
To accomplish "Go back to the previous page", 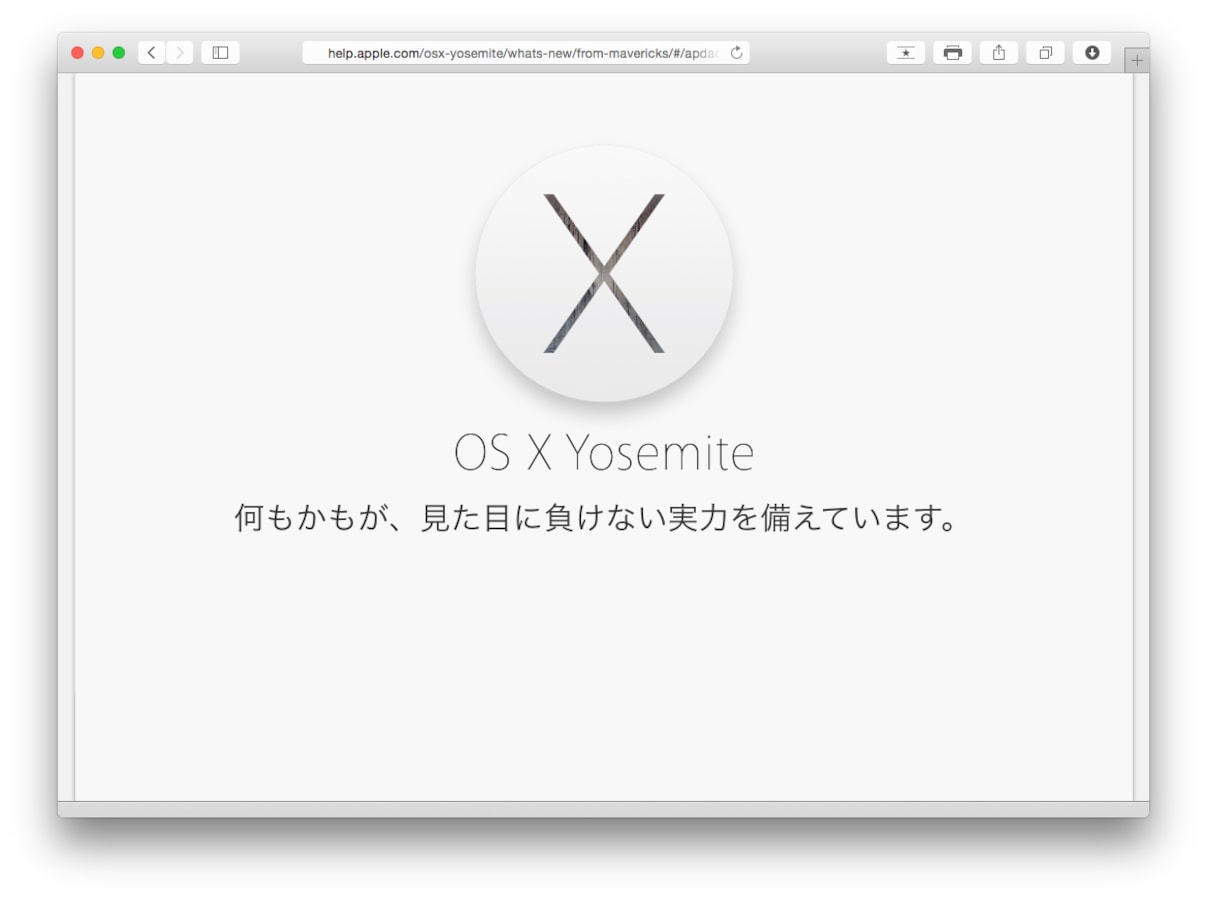I will [152, 53].
